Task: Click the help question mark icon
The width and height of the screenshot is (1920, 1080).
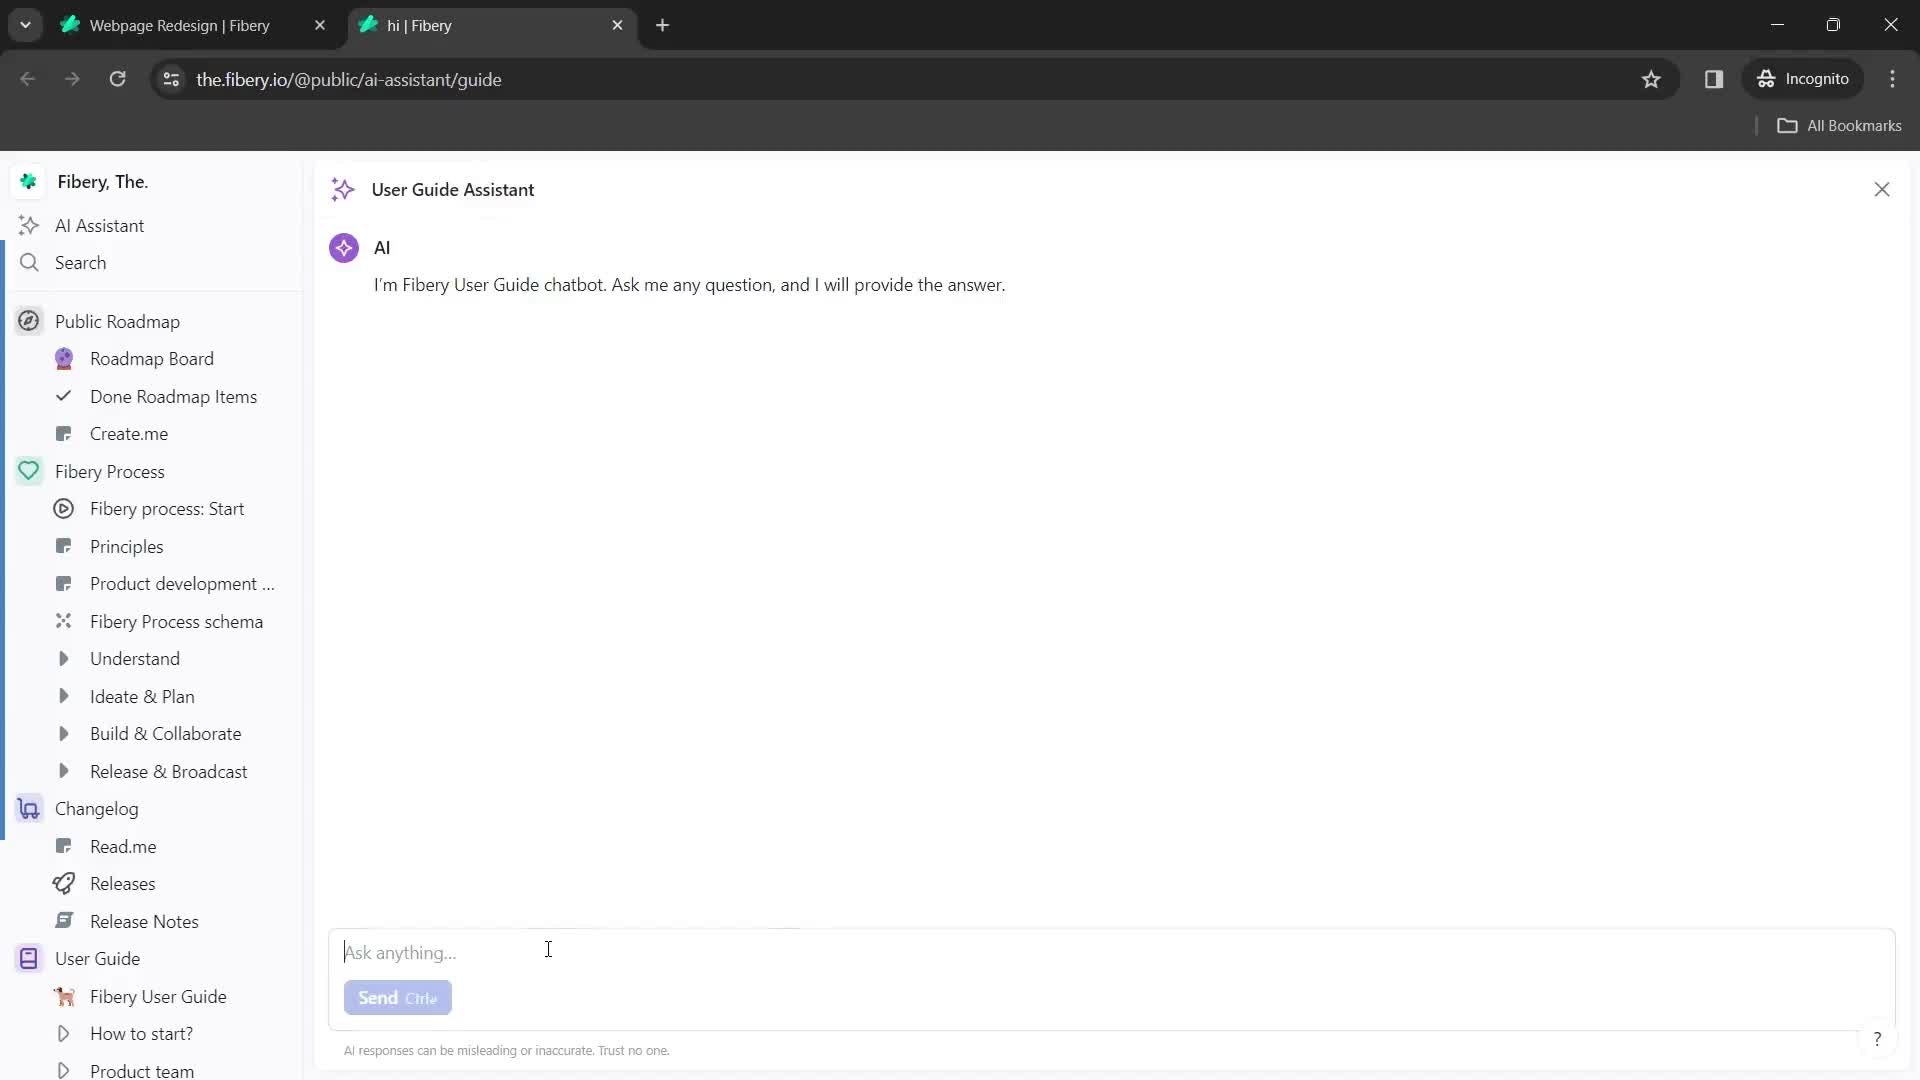Action: click(1876, 1039)
